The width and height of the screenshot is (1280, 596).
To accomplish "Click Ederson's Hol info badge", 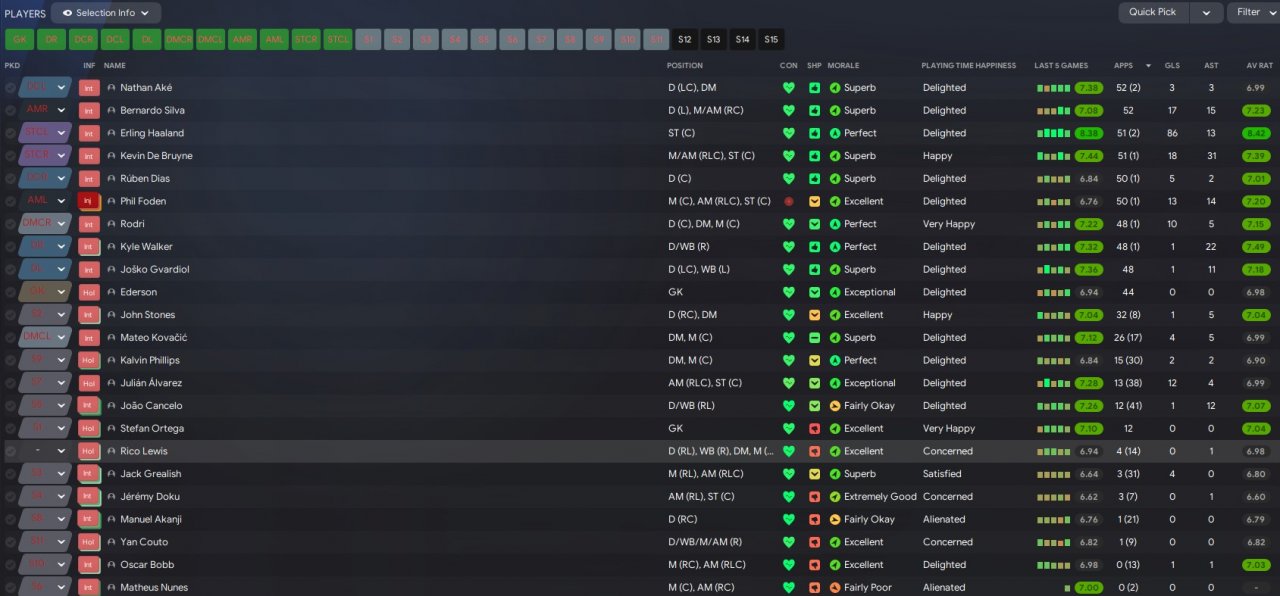I will pos(89,292).
